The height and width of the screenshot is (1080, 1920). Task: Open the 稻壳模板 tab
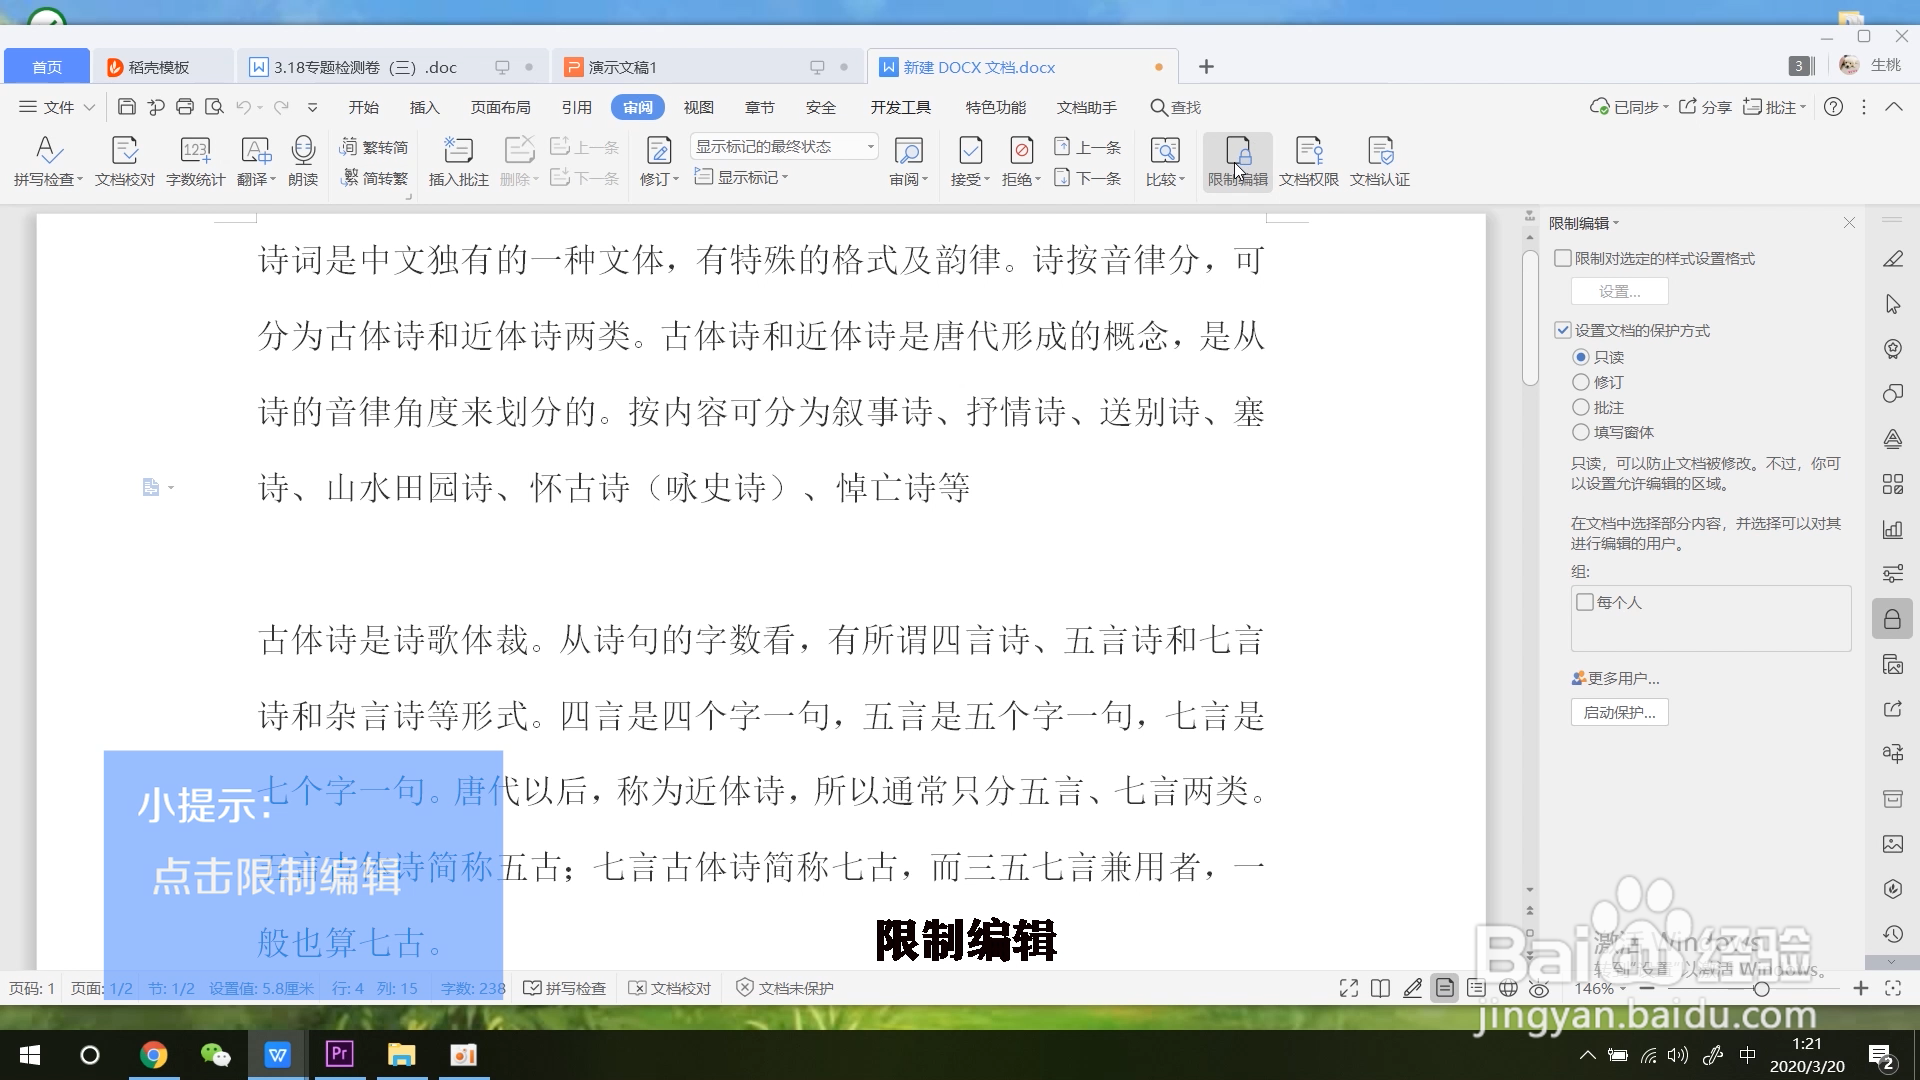point(163,67)
